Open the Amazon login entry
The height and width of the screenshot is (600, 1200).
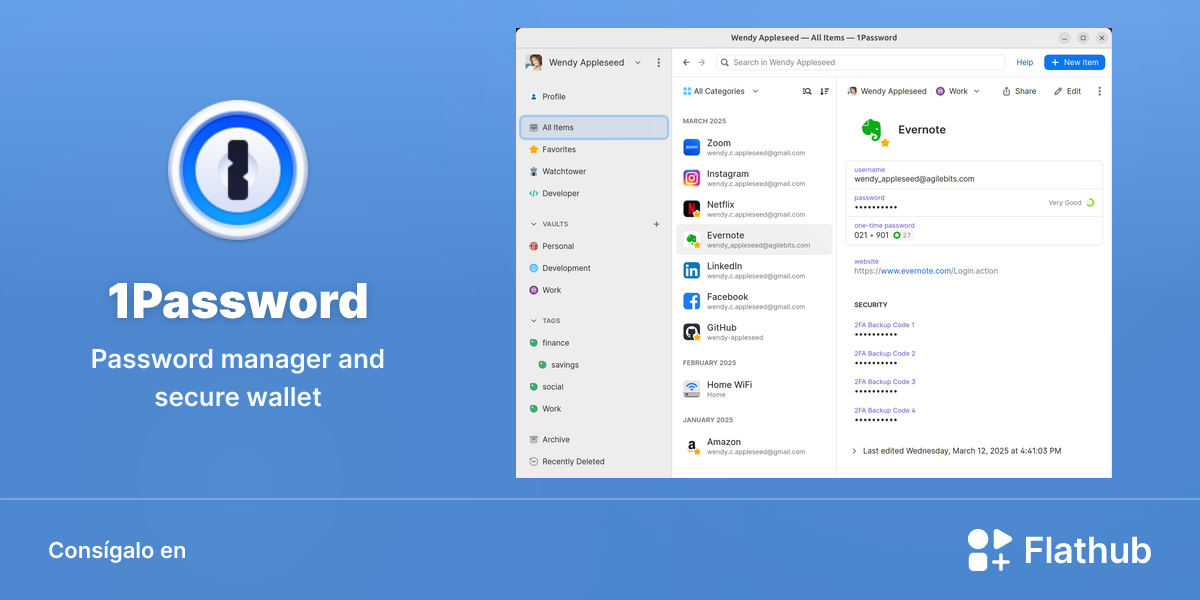click(x=754, y=446)
